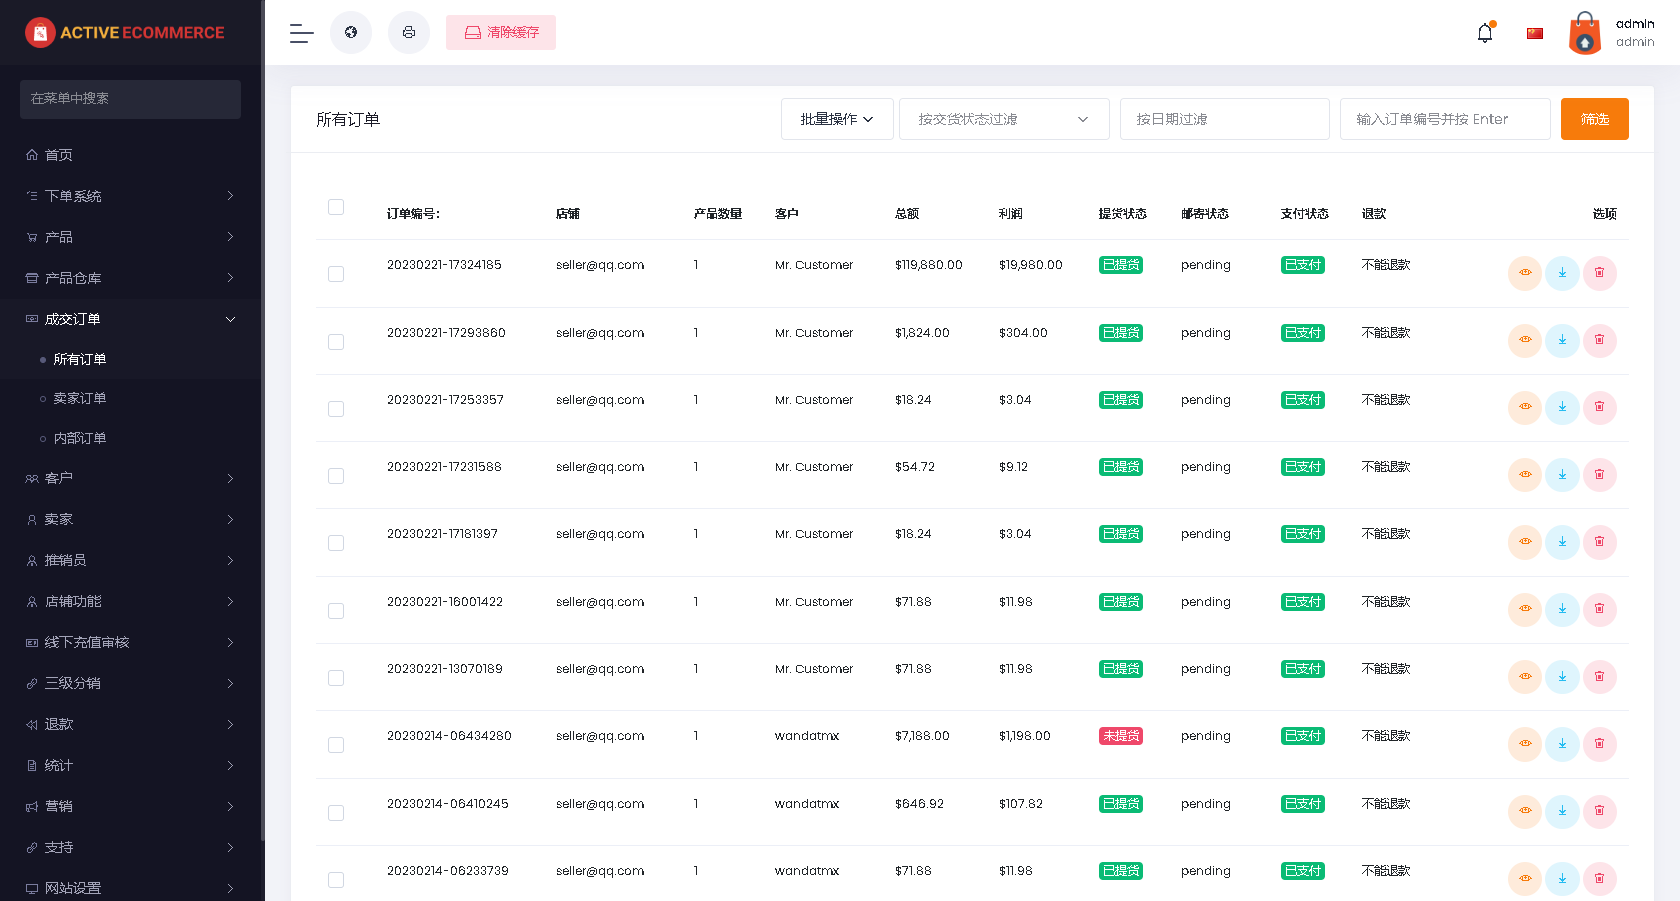Expand the 客户 sidebar menu
The width and height of the screenshot is (1680, 901).
pos(130,478)
